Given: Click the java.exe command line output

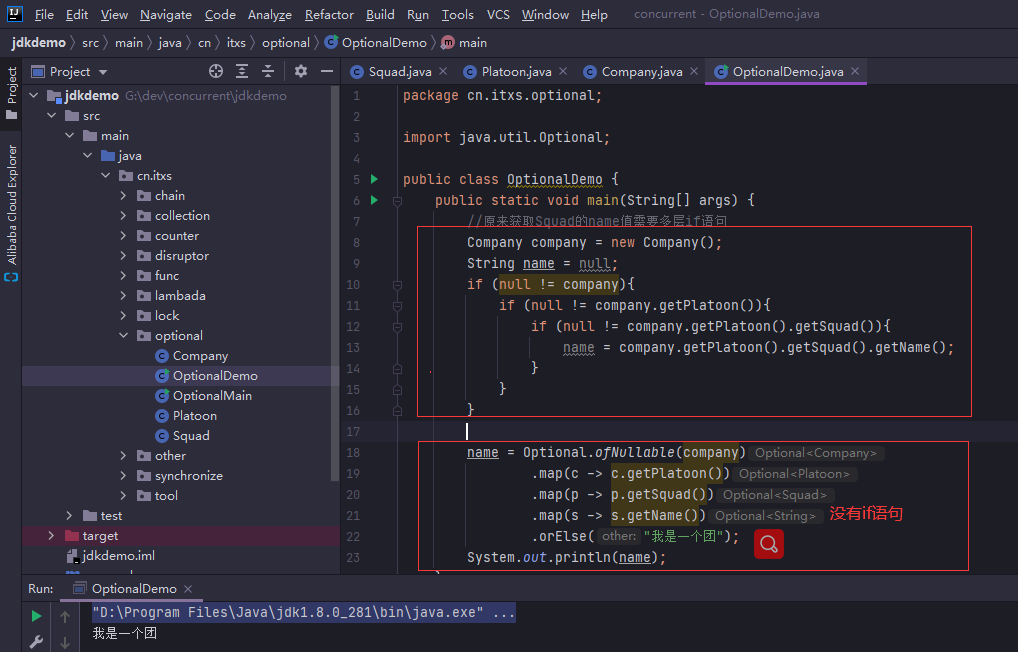Looking at the screenshot, I should pos(303,612).
